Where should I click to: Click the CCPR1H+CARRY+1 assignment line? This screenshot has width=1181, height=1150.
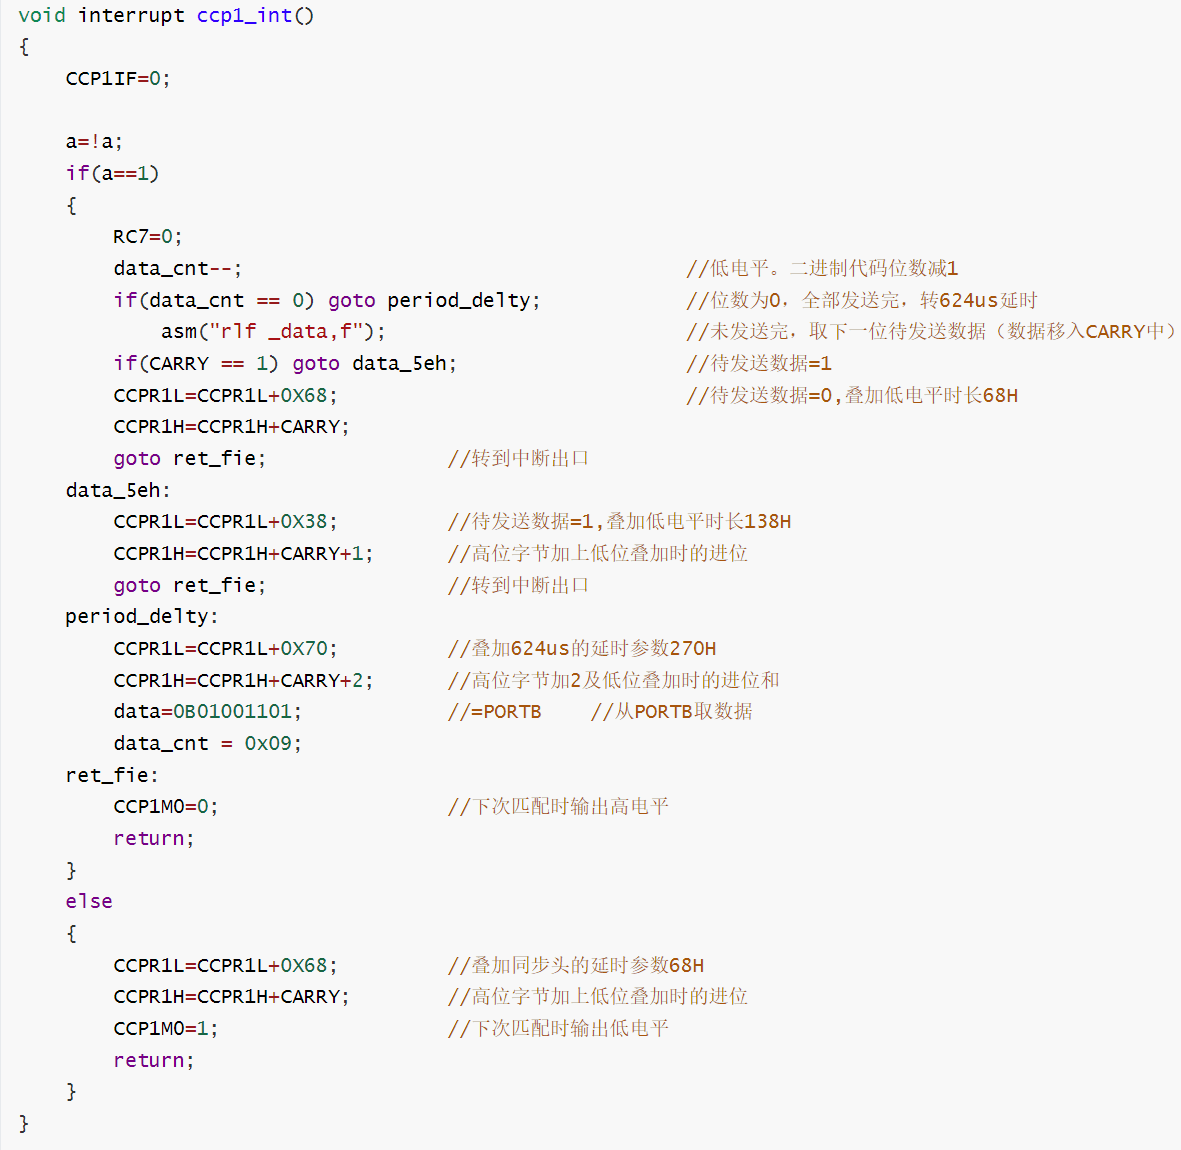click(243, 553)
